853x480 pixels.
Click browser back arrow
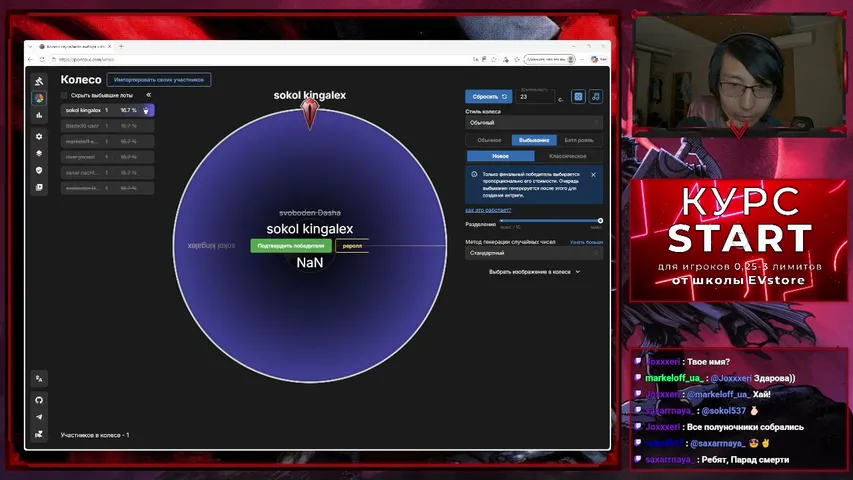[30, 59]
